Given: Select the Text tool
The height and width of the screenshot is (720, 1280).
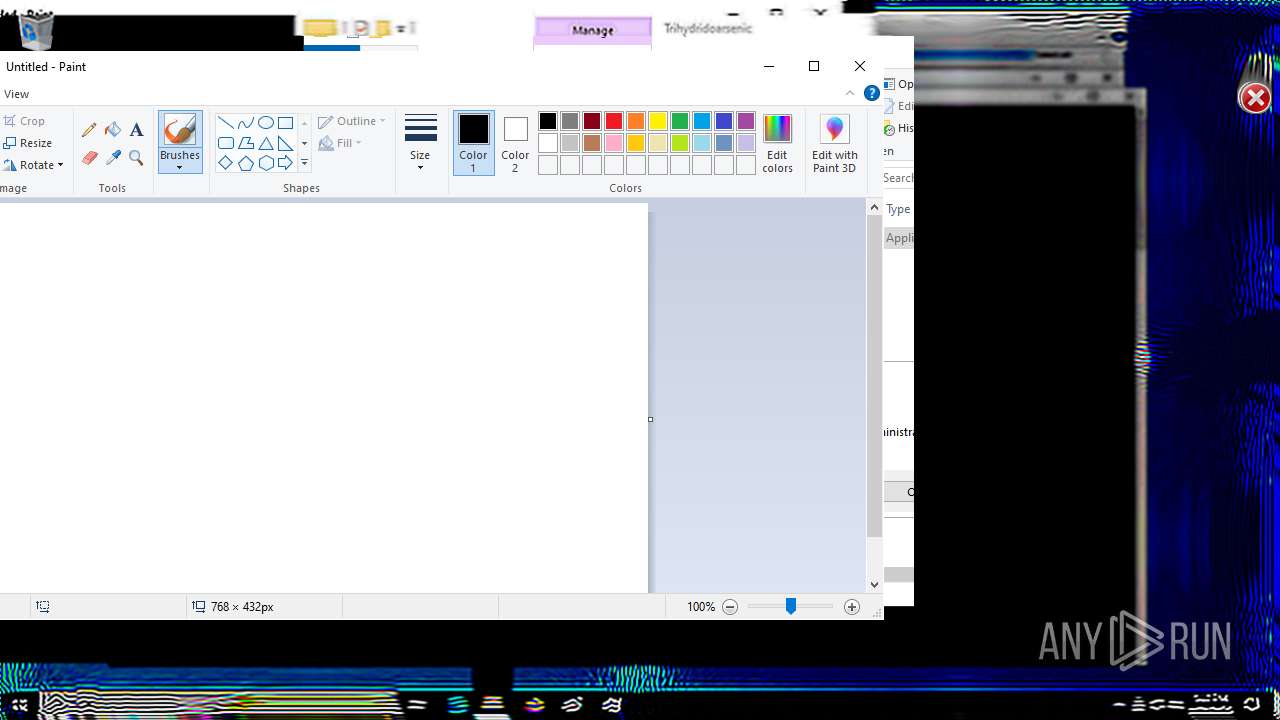Looking at the screenshot, I should pyautogui.click(x=136, y=130).
